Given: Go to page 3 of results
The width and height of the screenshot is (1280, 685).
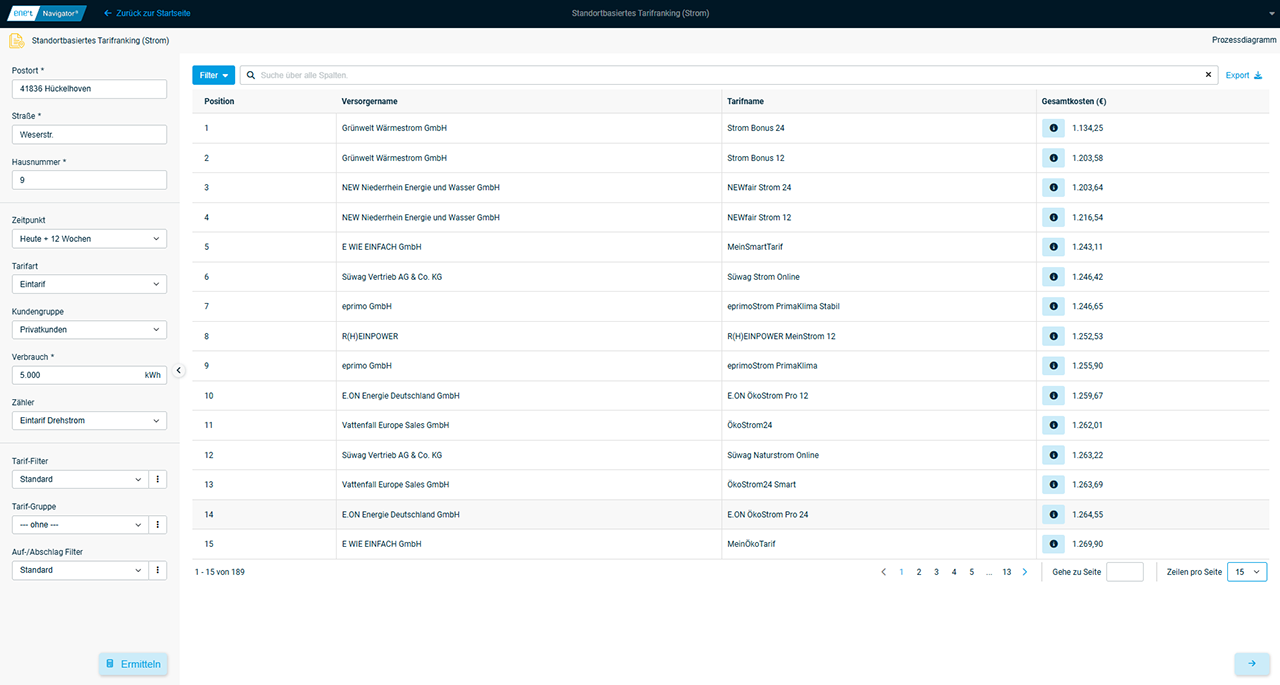Looking at the screenshot, I should click(936, 572).
